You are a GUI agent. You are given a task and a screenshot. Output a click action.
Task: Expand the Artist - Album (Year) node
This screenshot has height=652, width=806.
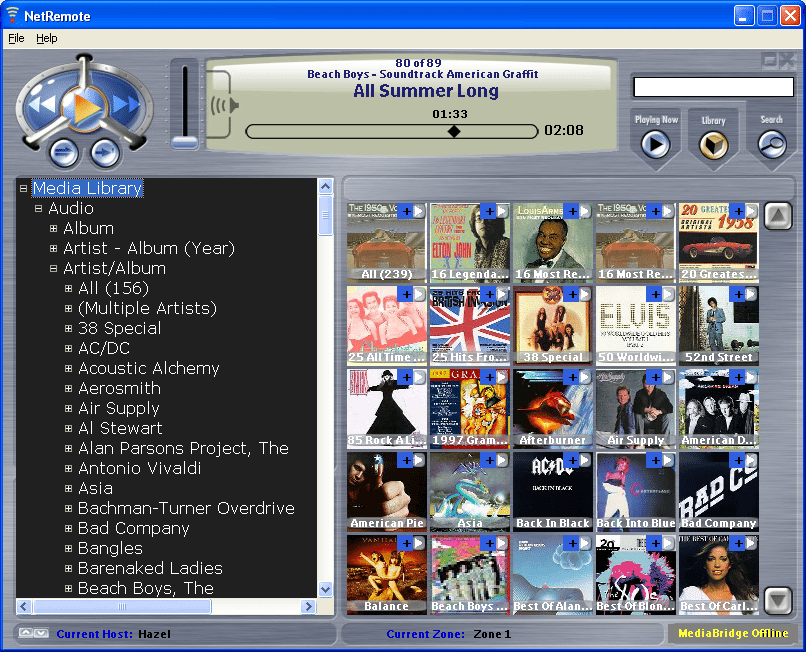pyautogui.click(x=53, y=248)
